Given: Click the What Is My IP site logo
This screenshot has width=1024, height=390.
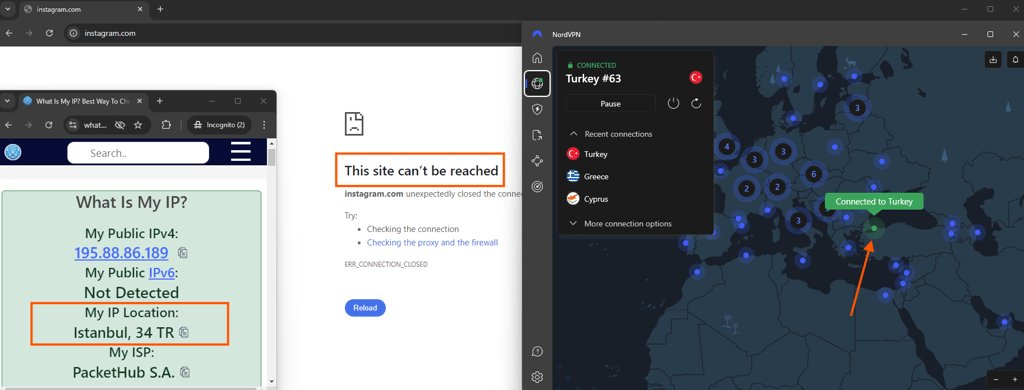Looking at the screenshot, I should coord(13,152).
